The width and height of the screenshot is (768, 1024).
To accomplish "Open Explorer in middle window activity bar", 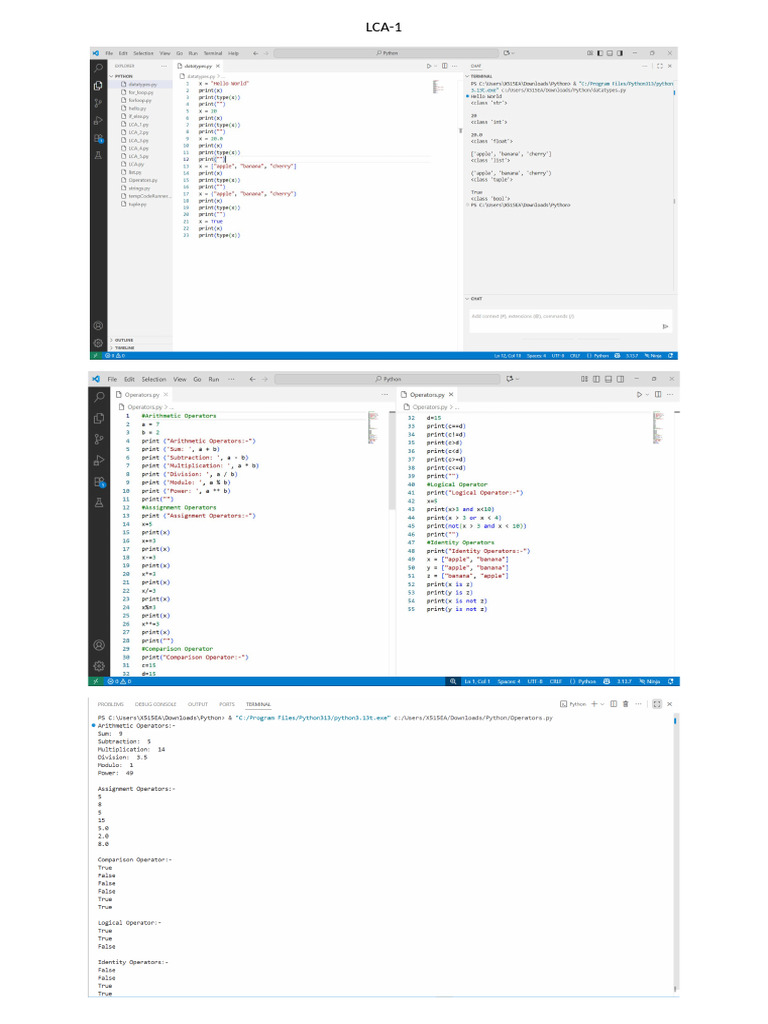I will point(99,418).
